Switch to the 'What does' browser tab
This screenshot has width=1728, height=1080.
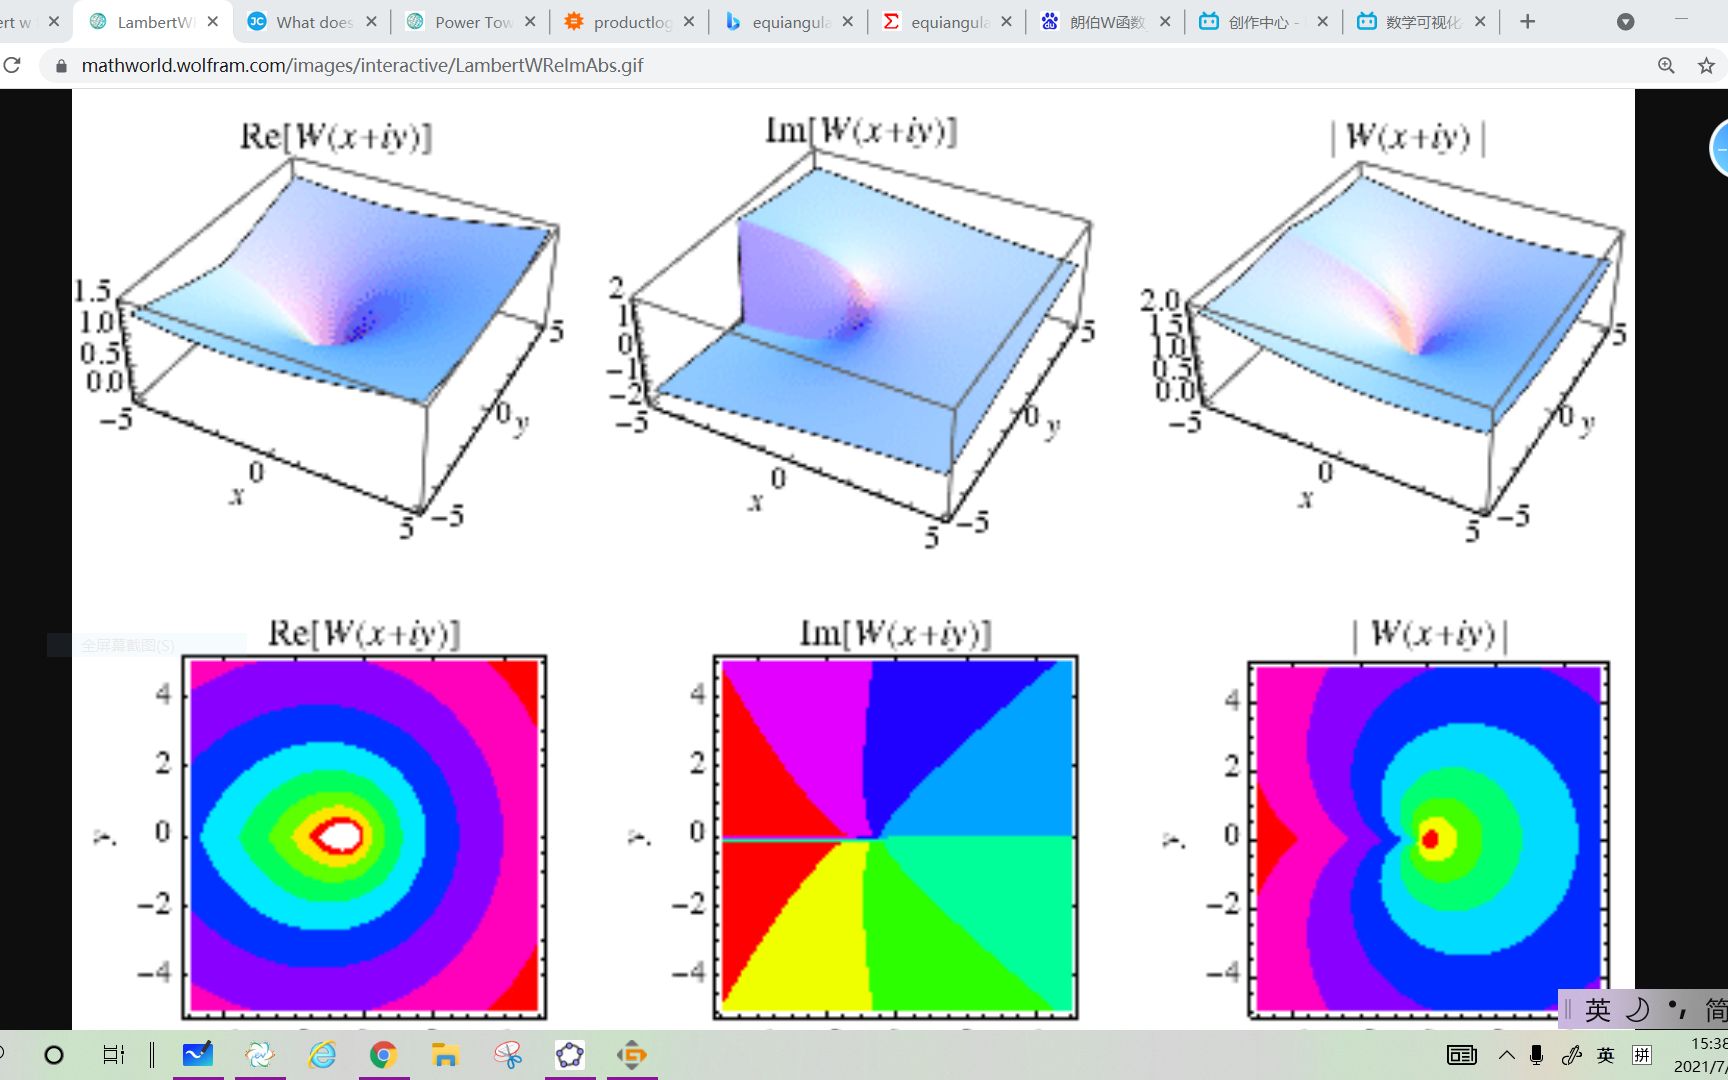(310, 21)
